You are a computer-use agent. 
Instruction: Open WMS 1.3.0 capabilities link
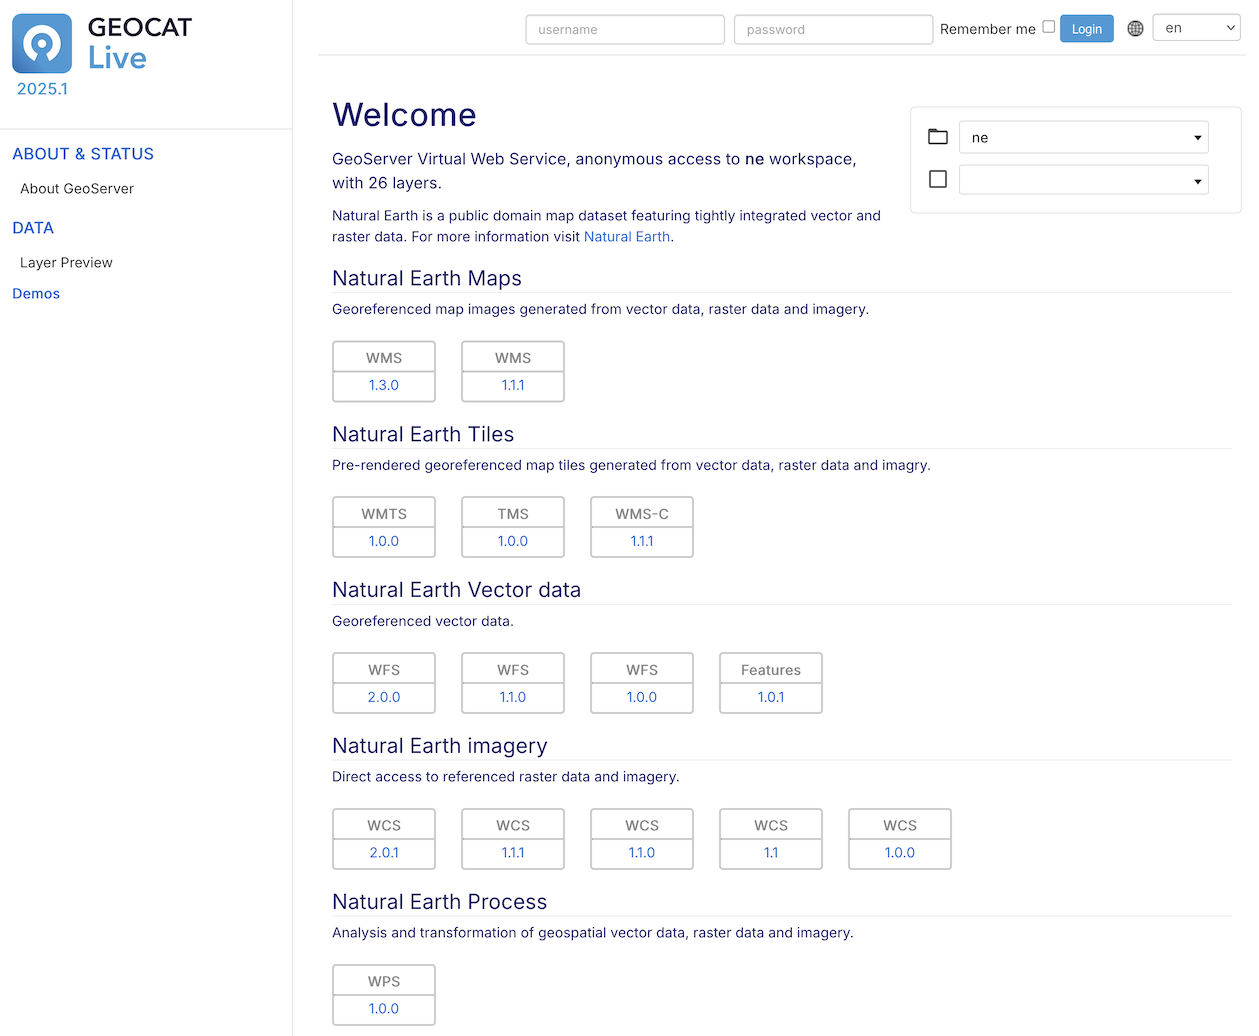pyautogui.click(x=384, y=385)
